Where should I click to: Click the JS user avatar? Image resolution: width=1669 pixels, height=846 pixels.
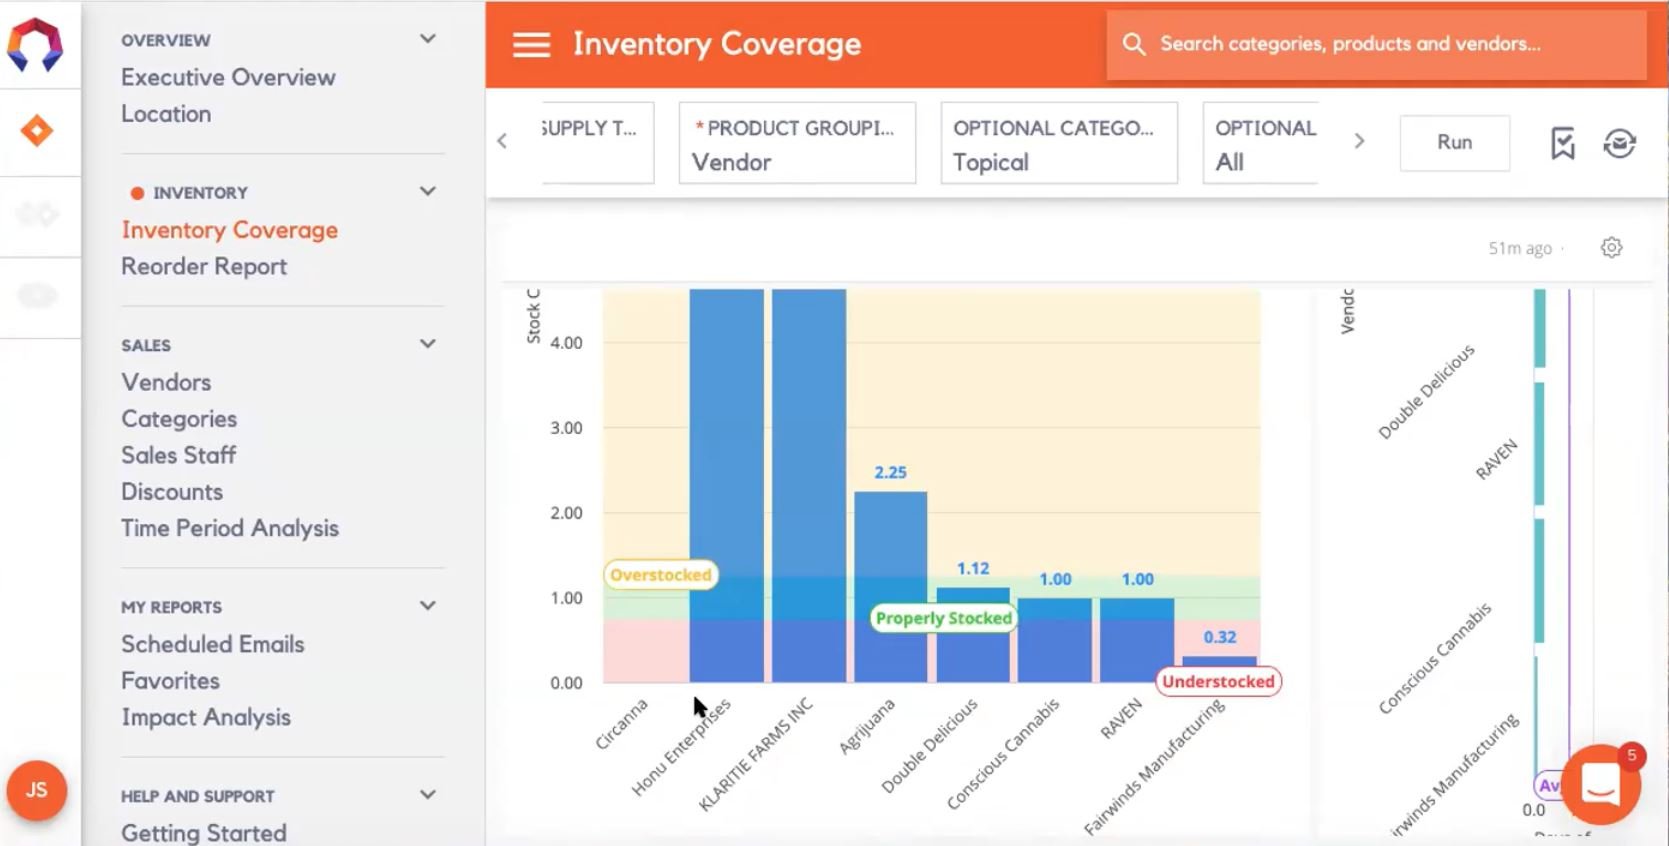click(x=37, y=790)
